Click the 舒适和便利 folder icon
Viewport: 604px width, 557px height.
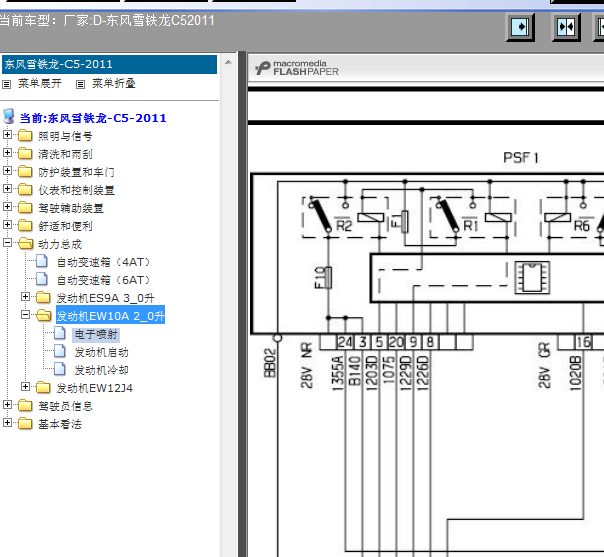25,225
